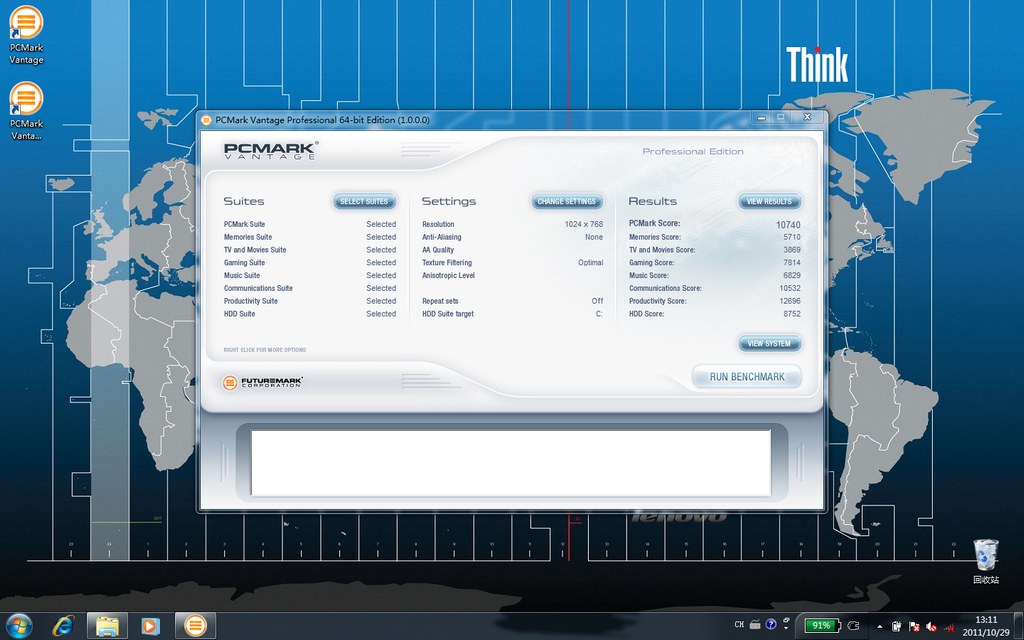Click the 91% battery gauge
The width and height of the screenshot is (1024, 640).
coord(822,625)
